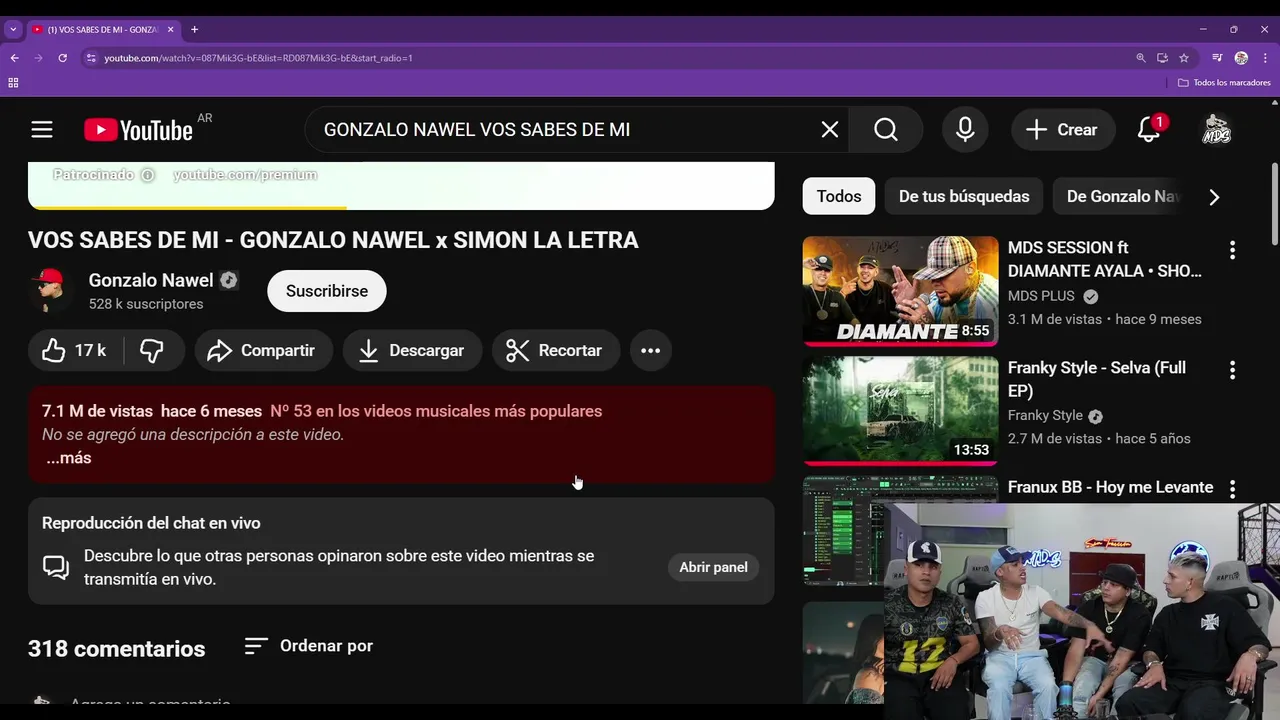1280x720 pixels.
Task: Show more filter chips with right chevron
Action: [x=1214, y=197]
